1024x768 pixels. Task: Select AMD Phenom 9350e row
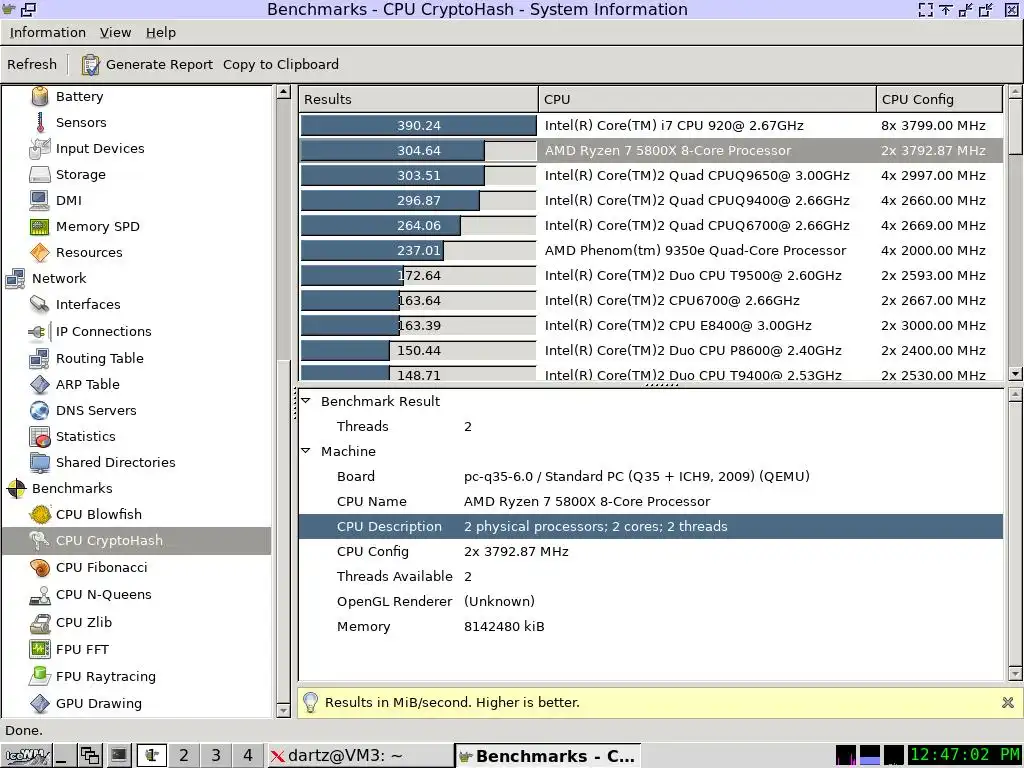click(651, 251)
